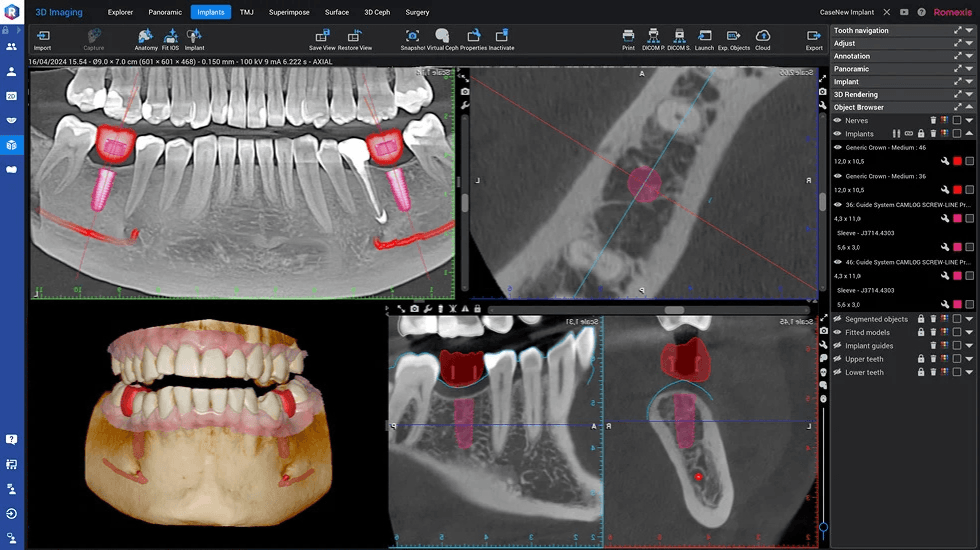The image size is (980, 550).
Task: Click the vertical slider handle beside coronal view
Action: pos(823,527)
